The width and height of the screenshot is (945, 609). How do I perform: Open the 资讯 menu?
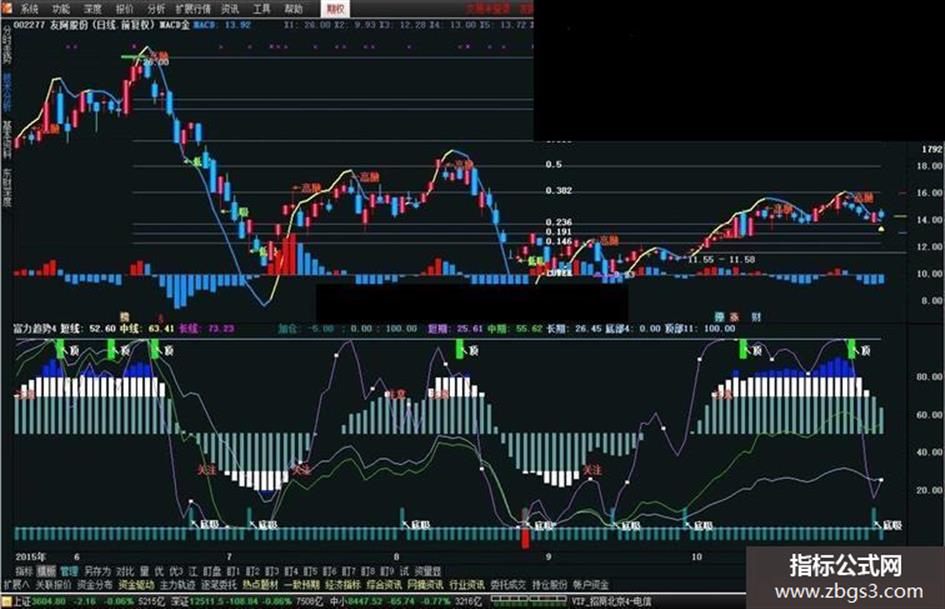(230, 8)
